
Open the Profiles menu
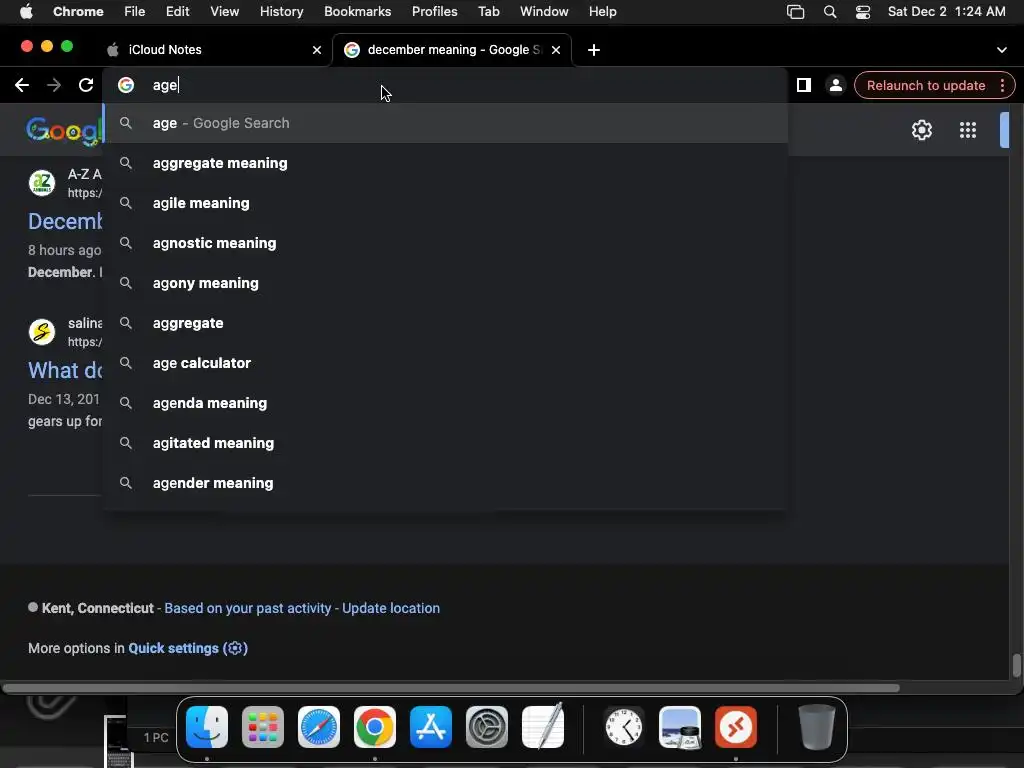pyautogui.click(x=434, y=12)
